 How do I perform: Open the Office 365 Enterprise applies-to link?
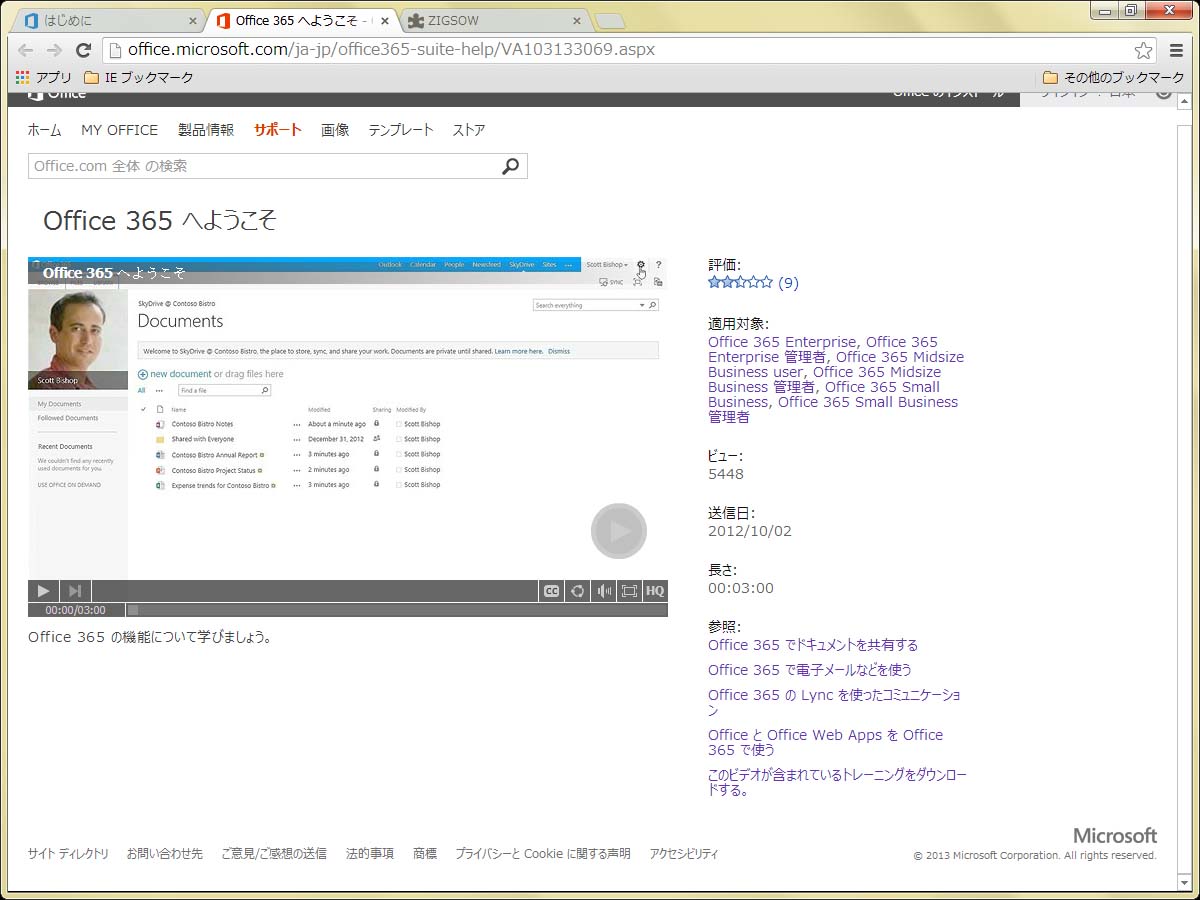tap(782, 342)
